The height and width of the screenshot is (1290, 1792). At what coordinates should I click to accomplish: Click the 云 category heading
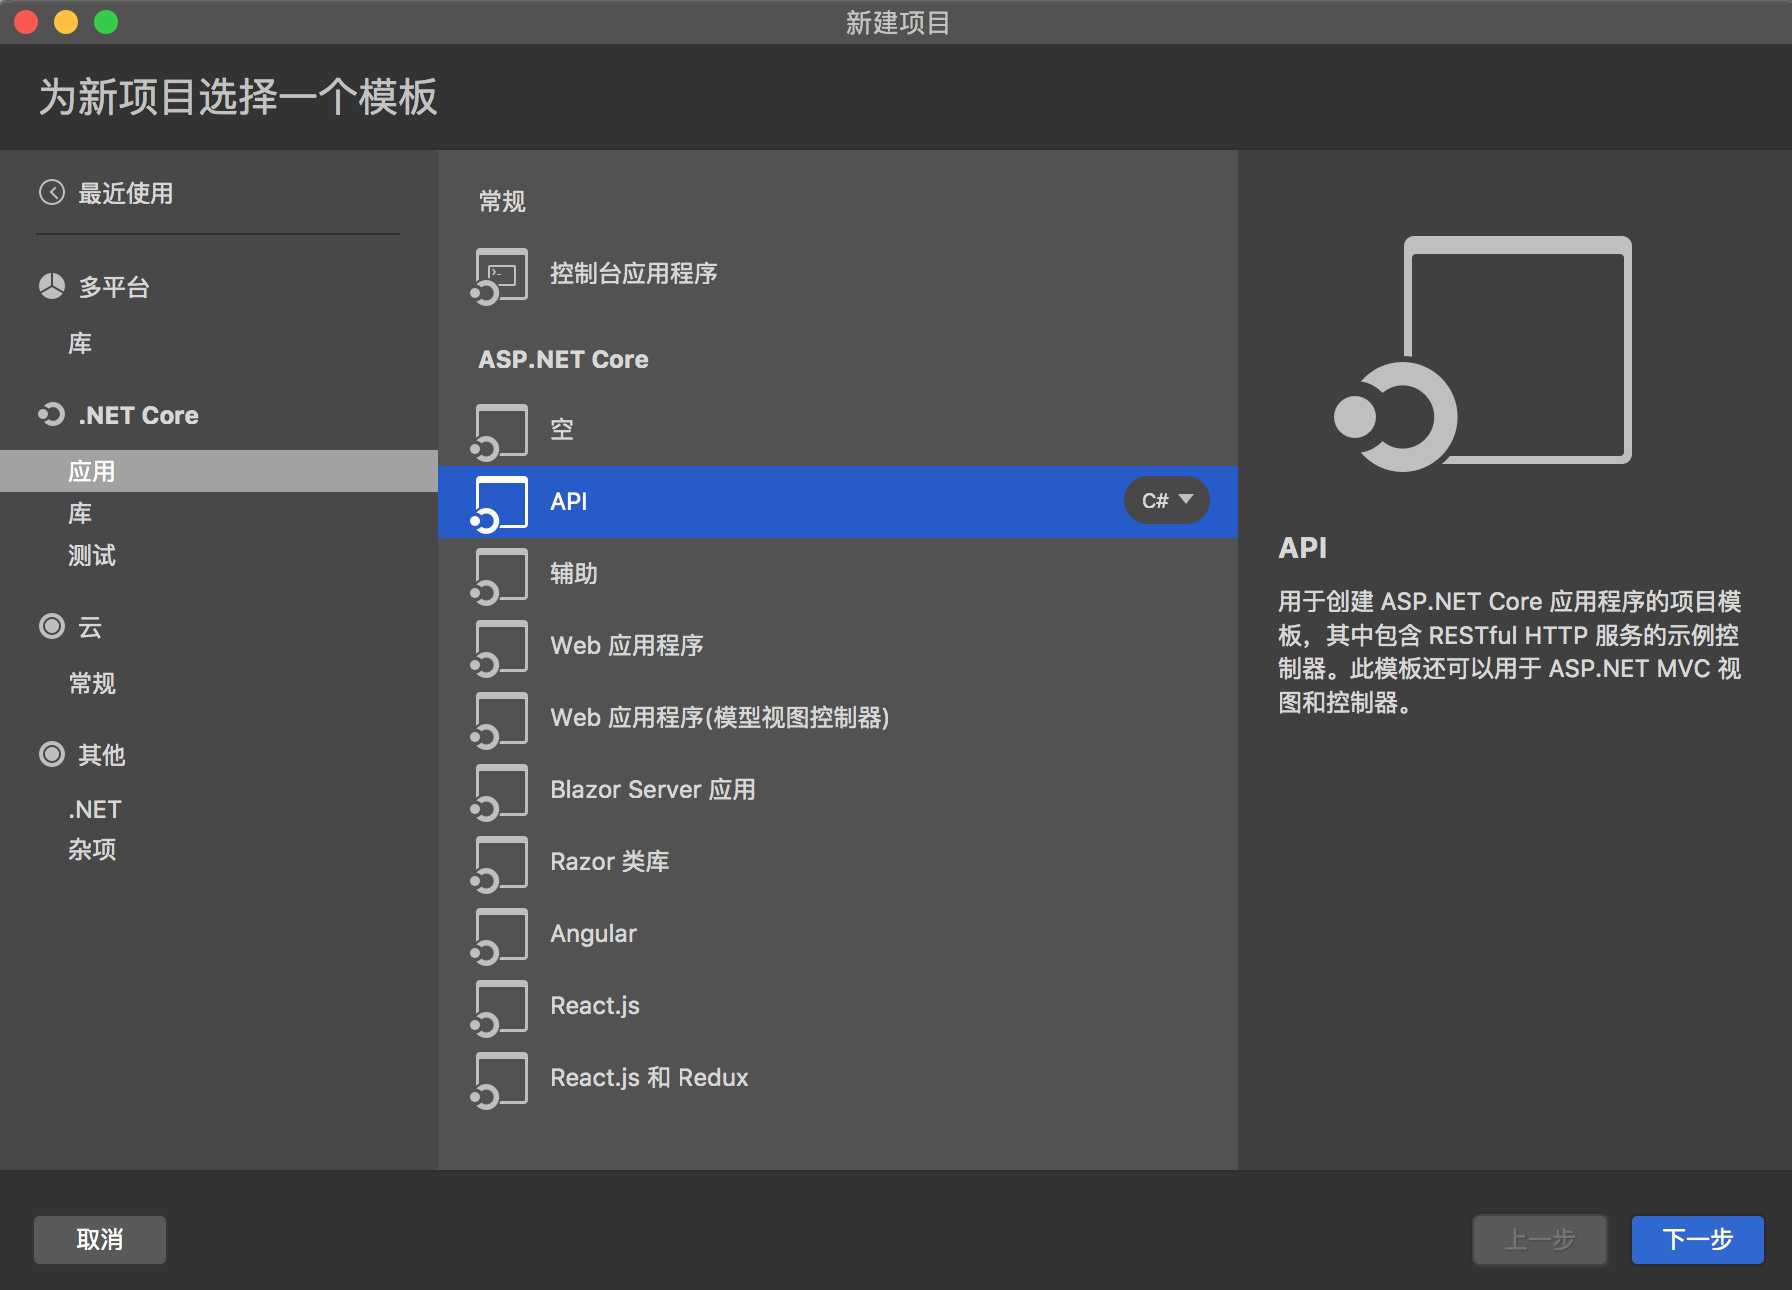90,628
